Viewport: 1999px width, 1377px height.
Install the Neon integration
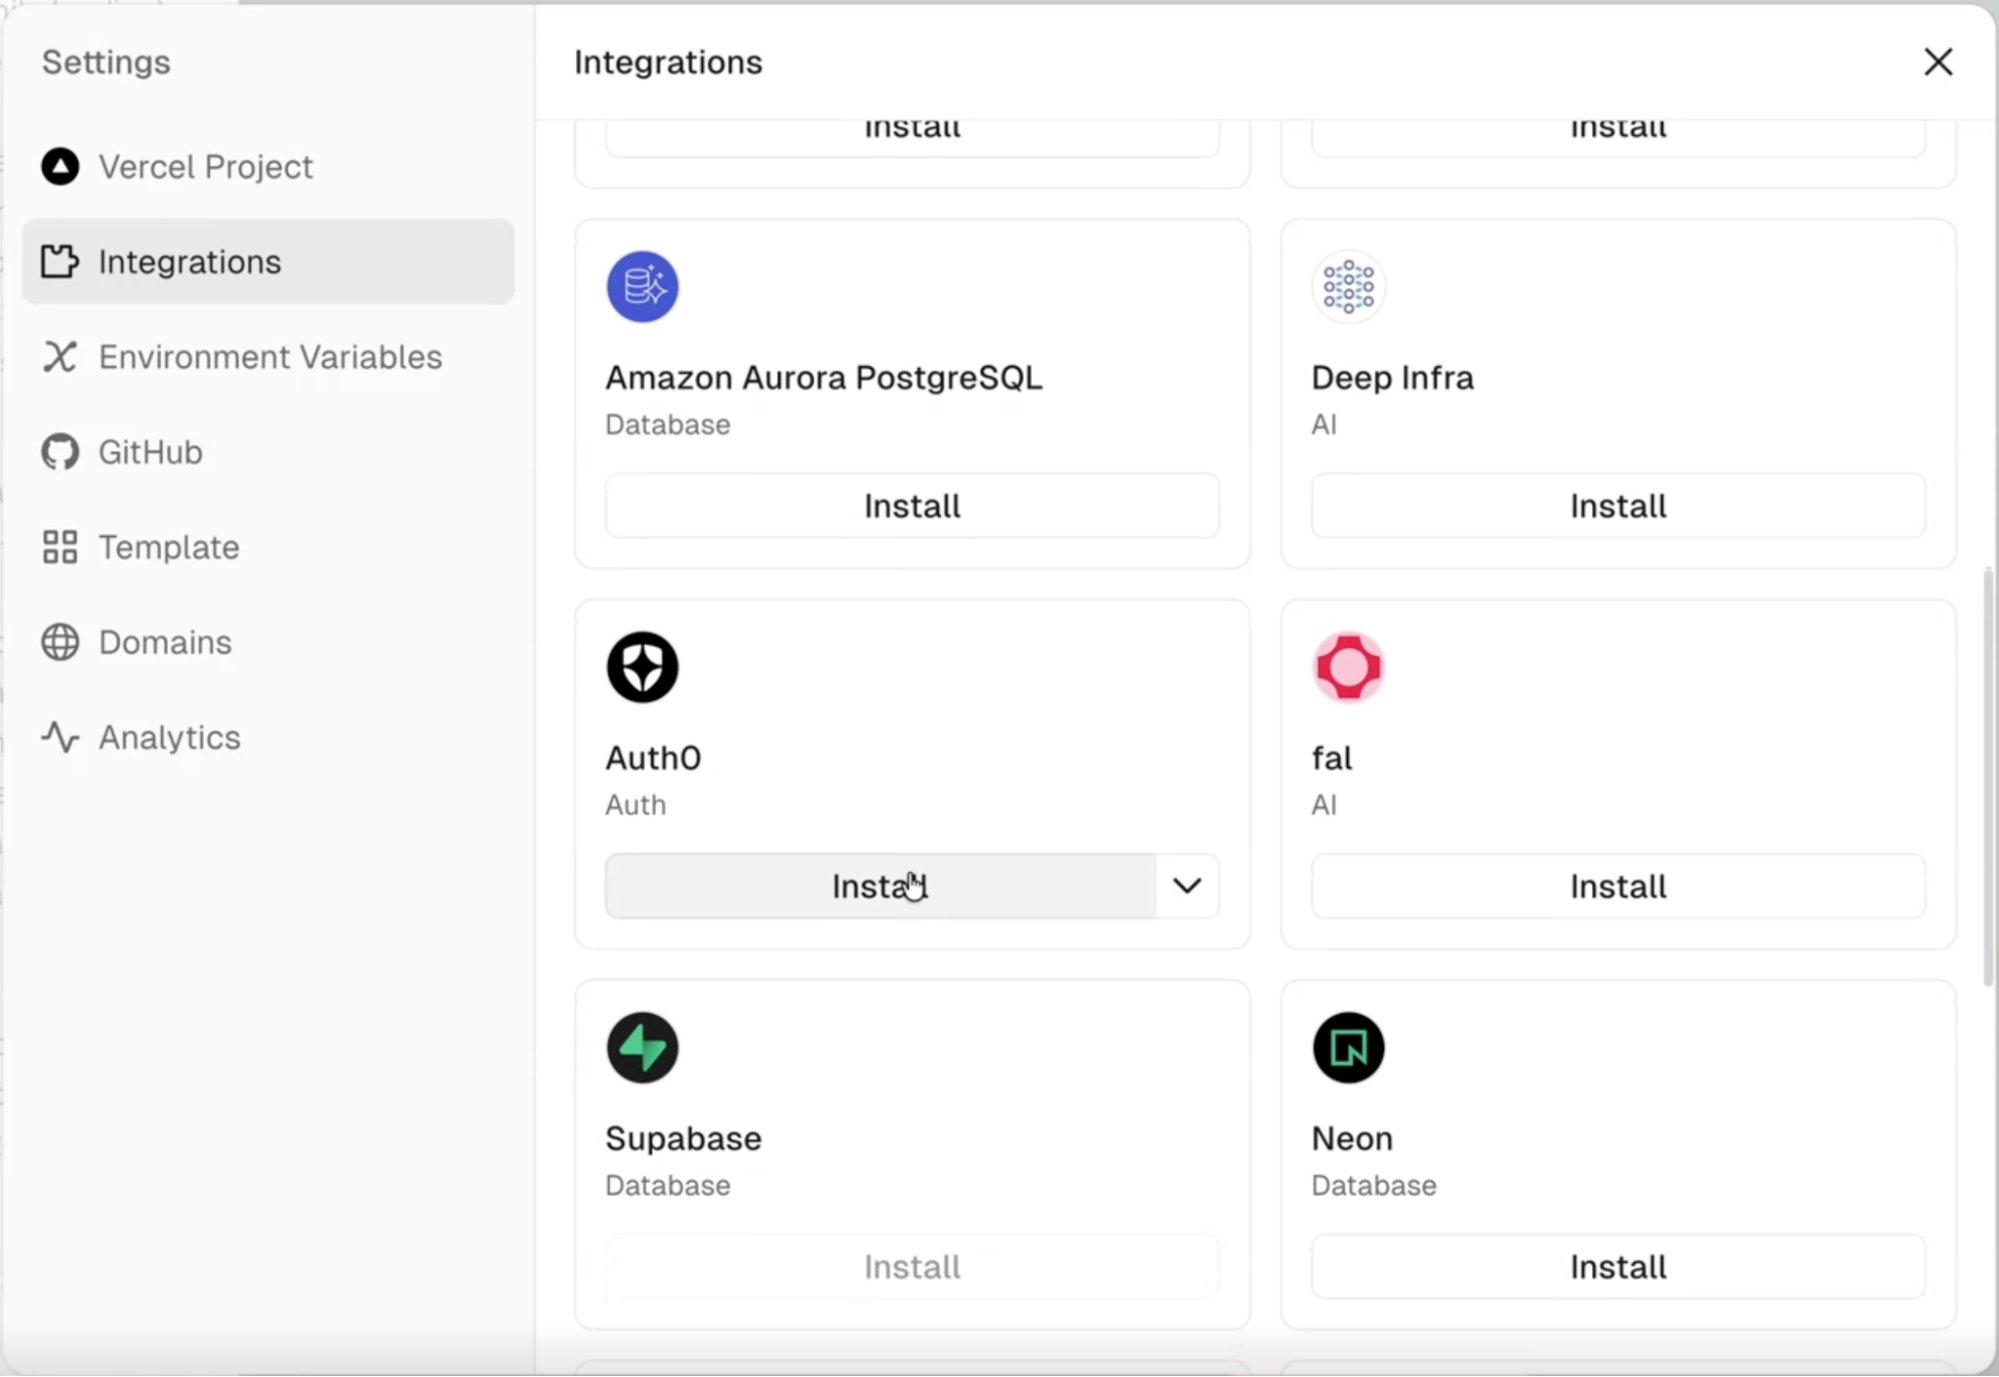tap(1618, 1267)
